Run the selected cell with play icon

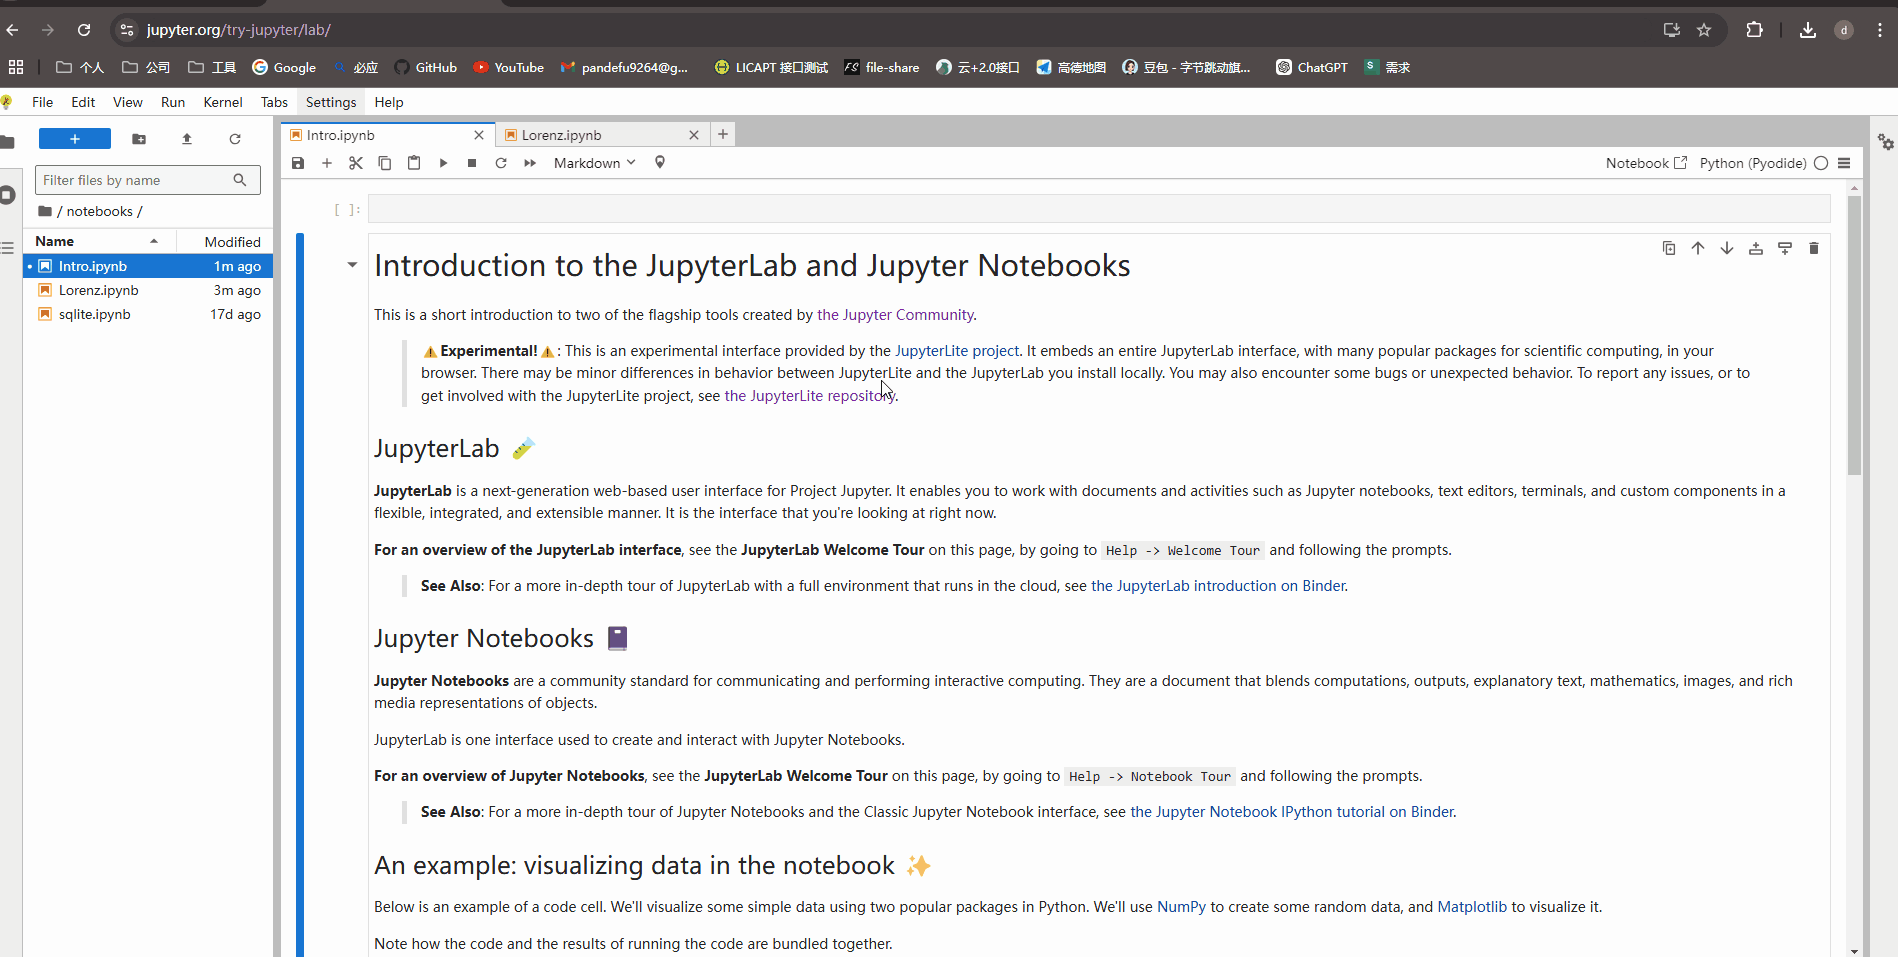click(x=443, y=163)
